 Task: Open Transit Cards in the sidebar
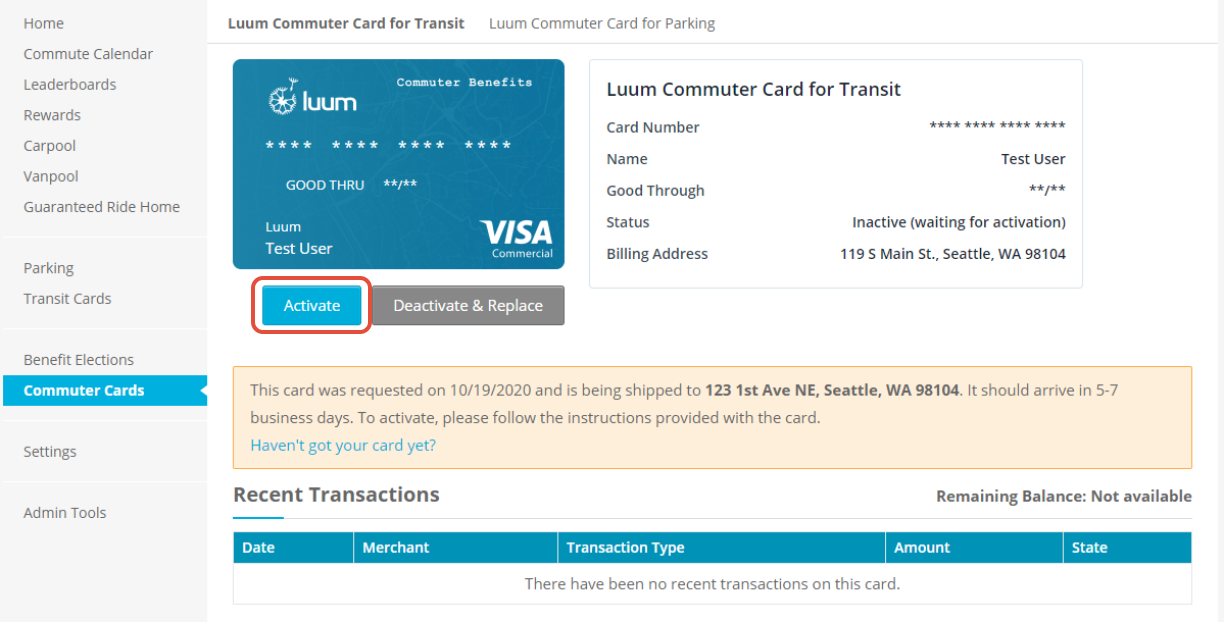point(67,299)
